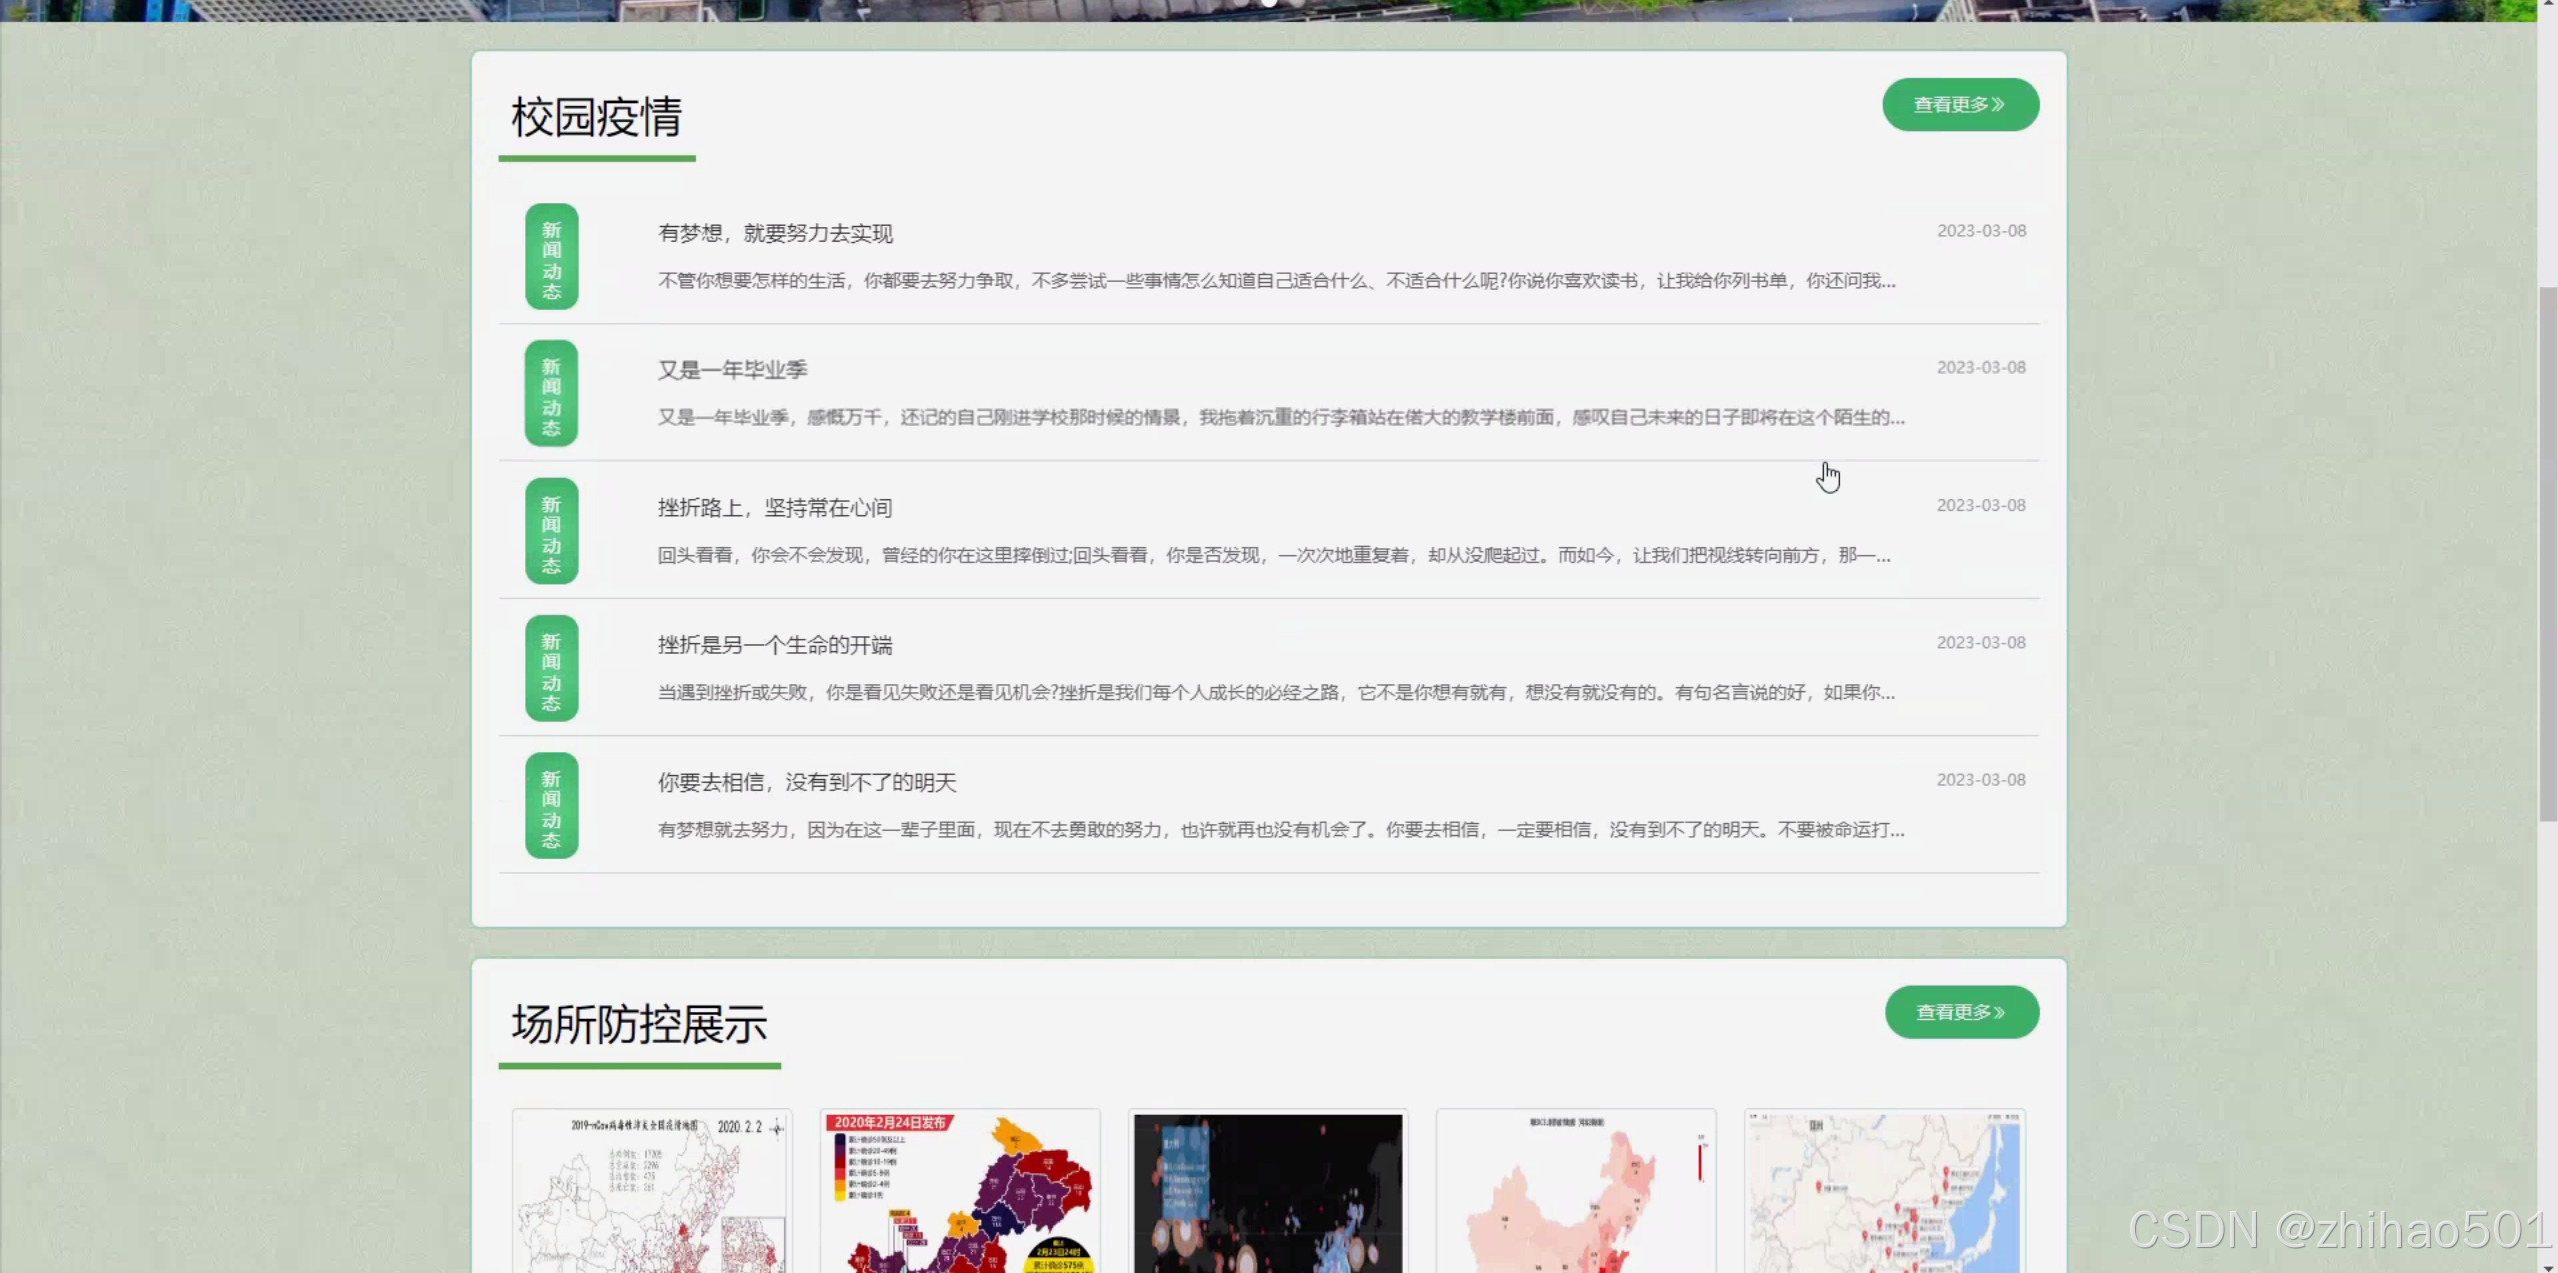Open article 有梦想，就要努力去实现
Image resolution: width=2558 pixels, height=1273 pixels.
(776, 234)
